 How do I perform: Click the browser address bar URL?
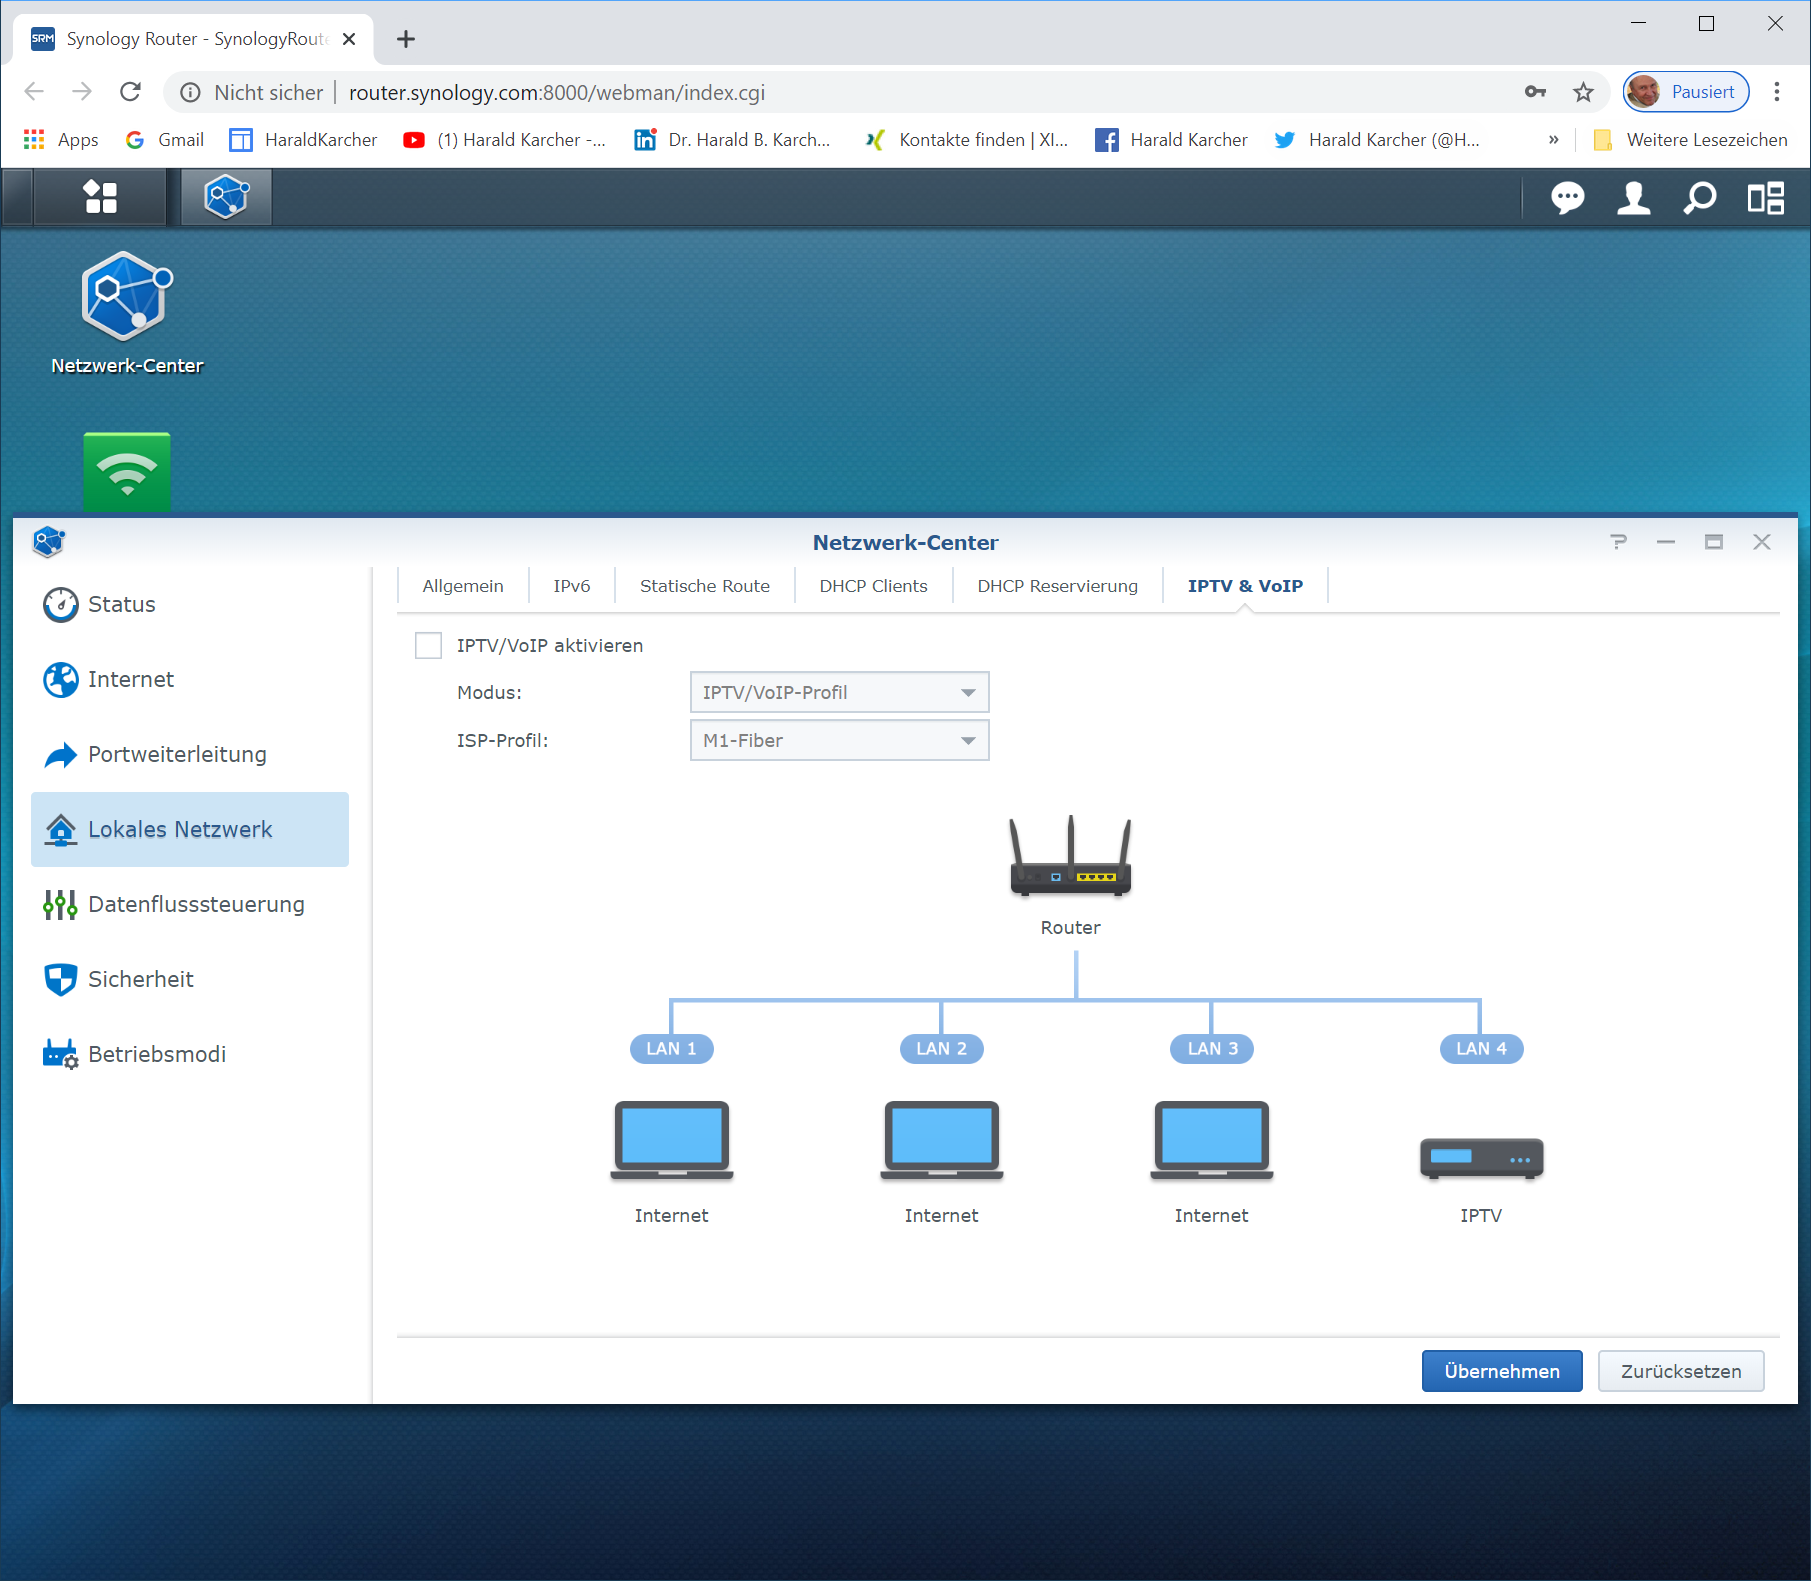click(556, 93)
